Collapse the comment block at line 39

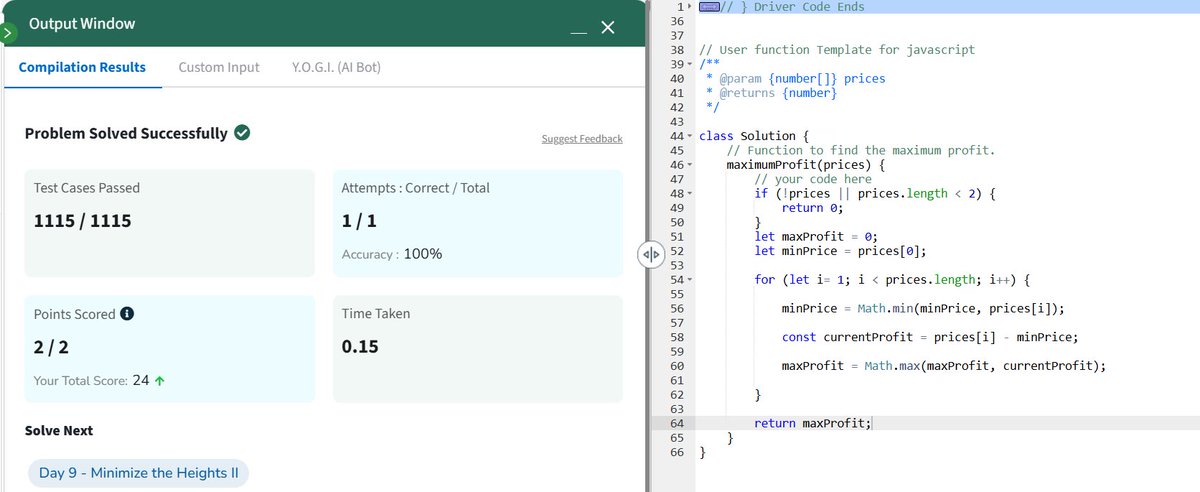pyautogui.click(x=691, y=64)
